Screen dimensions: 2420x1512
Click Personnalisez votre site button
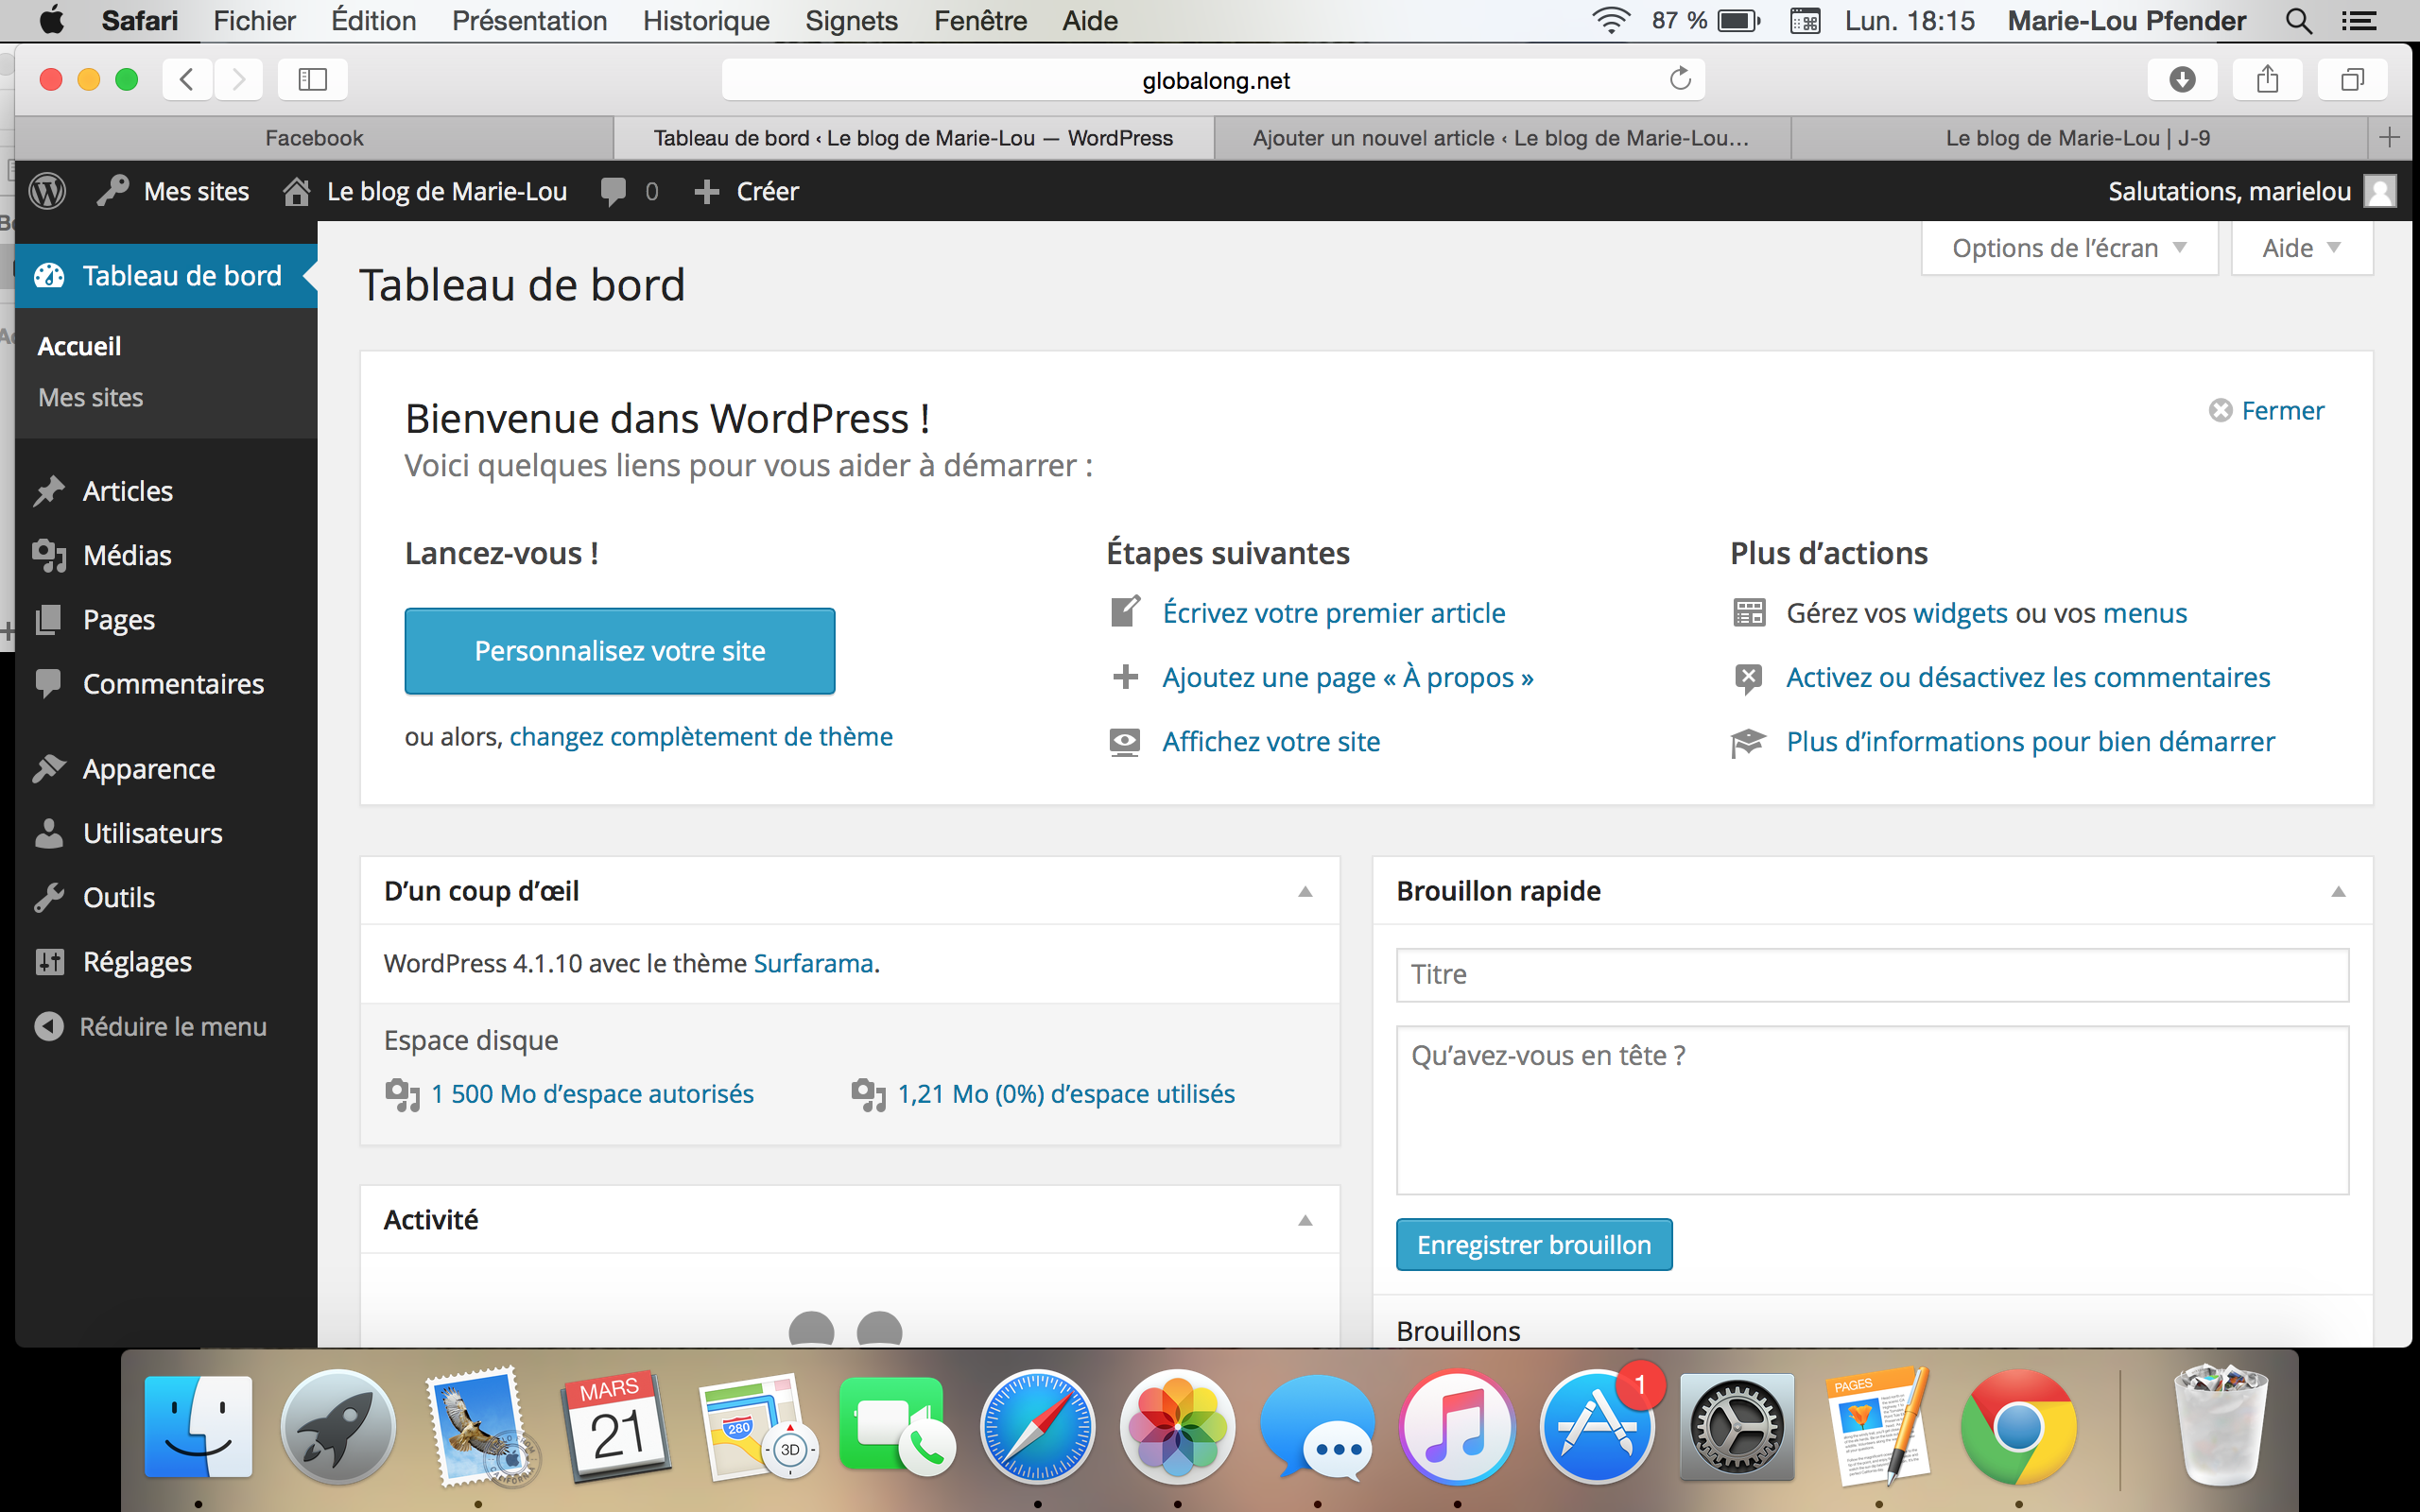pyautogui.click(x=620, y=651)
